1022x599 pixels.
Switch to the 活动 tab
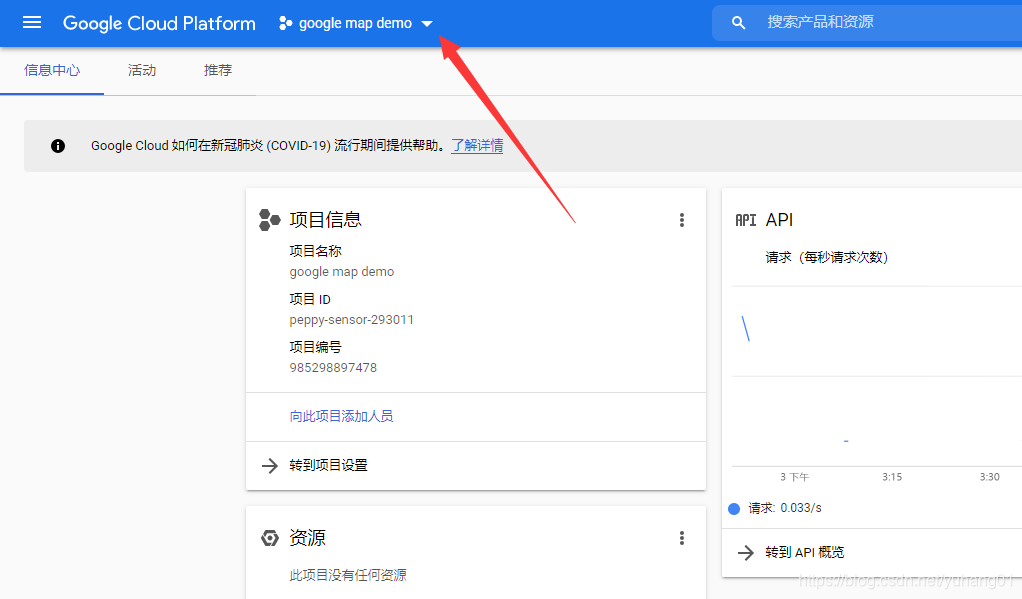(142, 70)
